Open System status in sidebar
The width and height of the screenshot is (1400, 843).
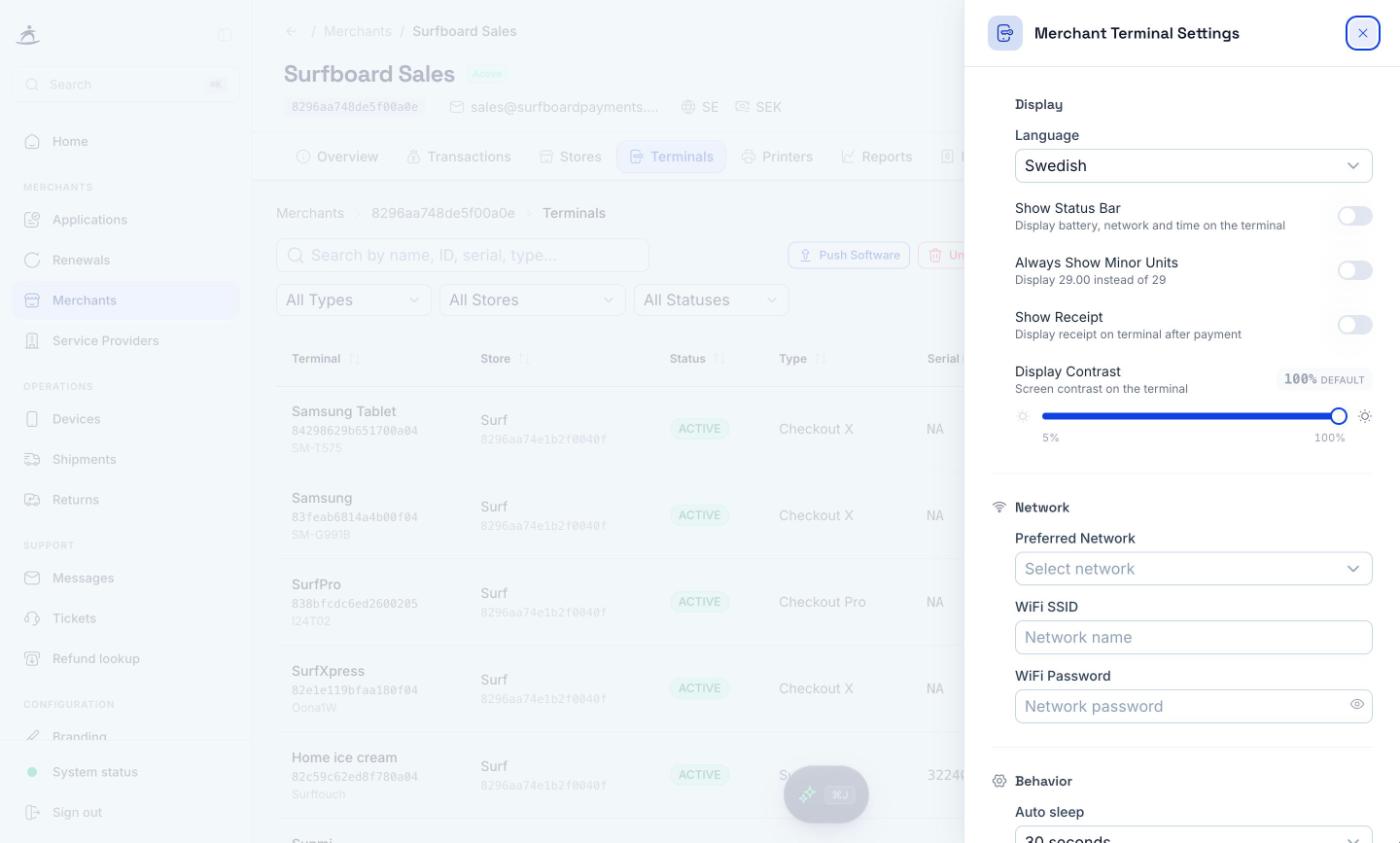(126, 772)
